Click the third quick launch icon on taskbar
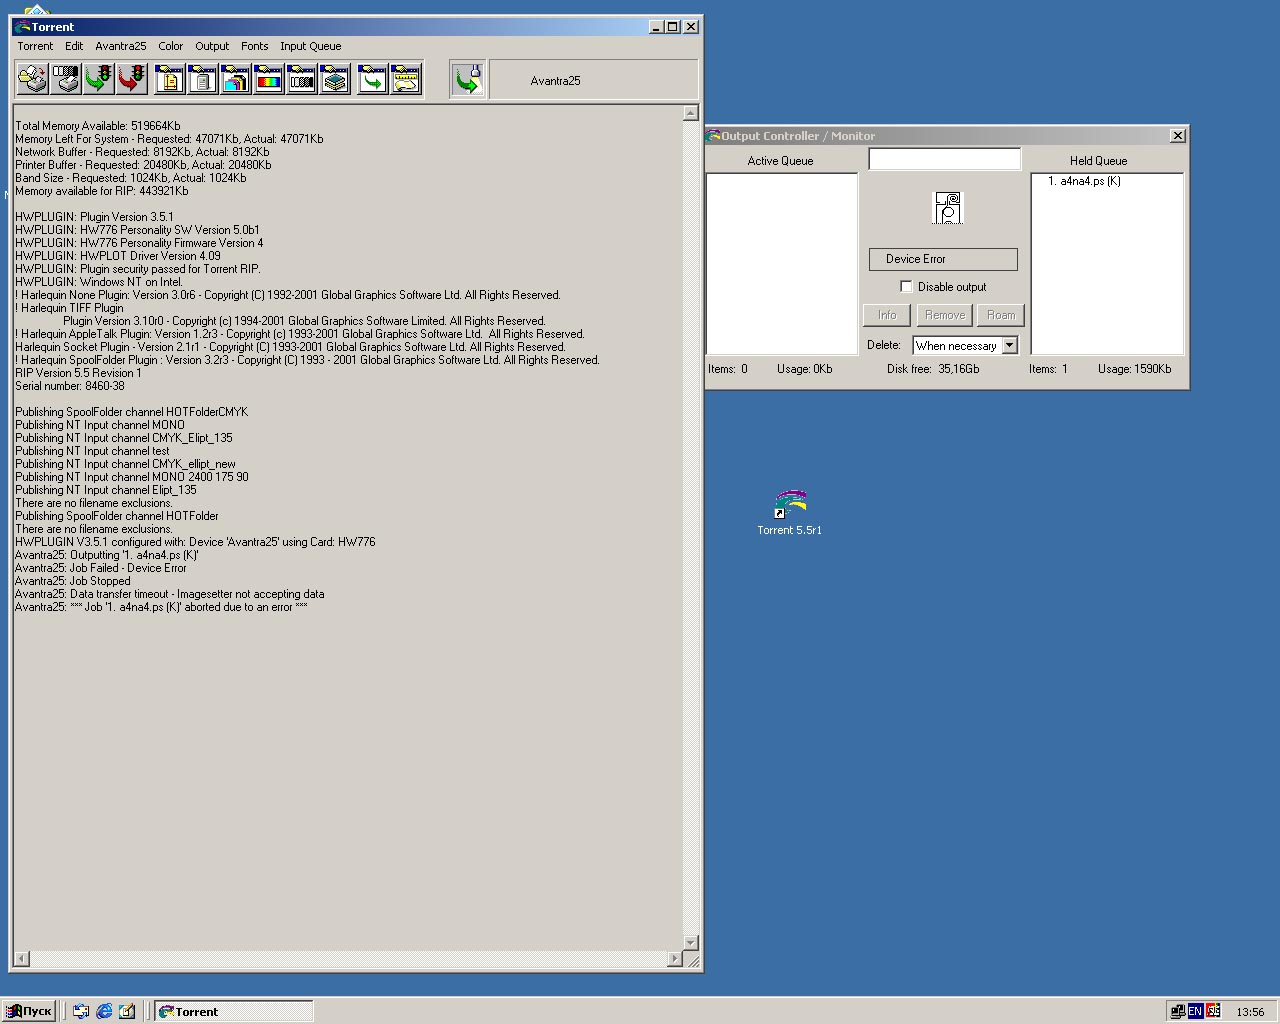 coord(127,1011)
